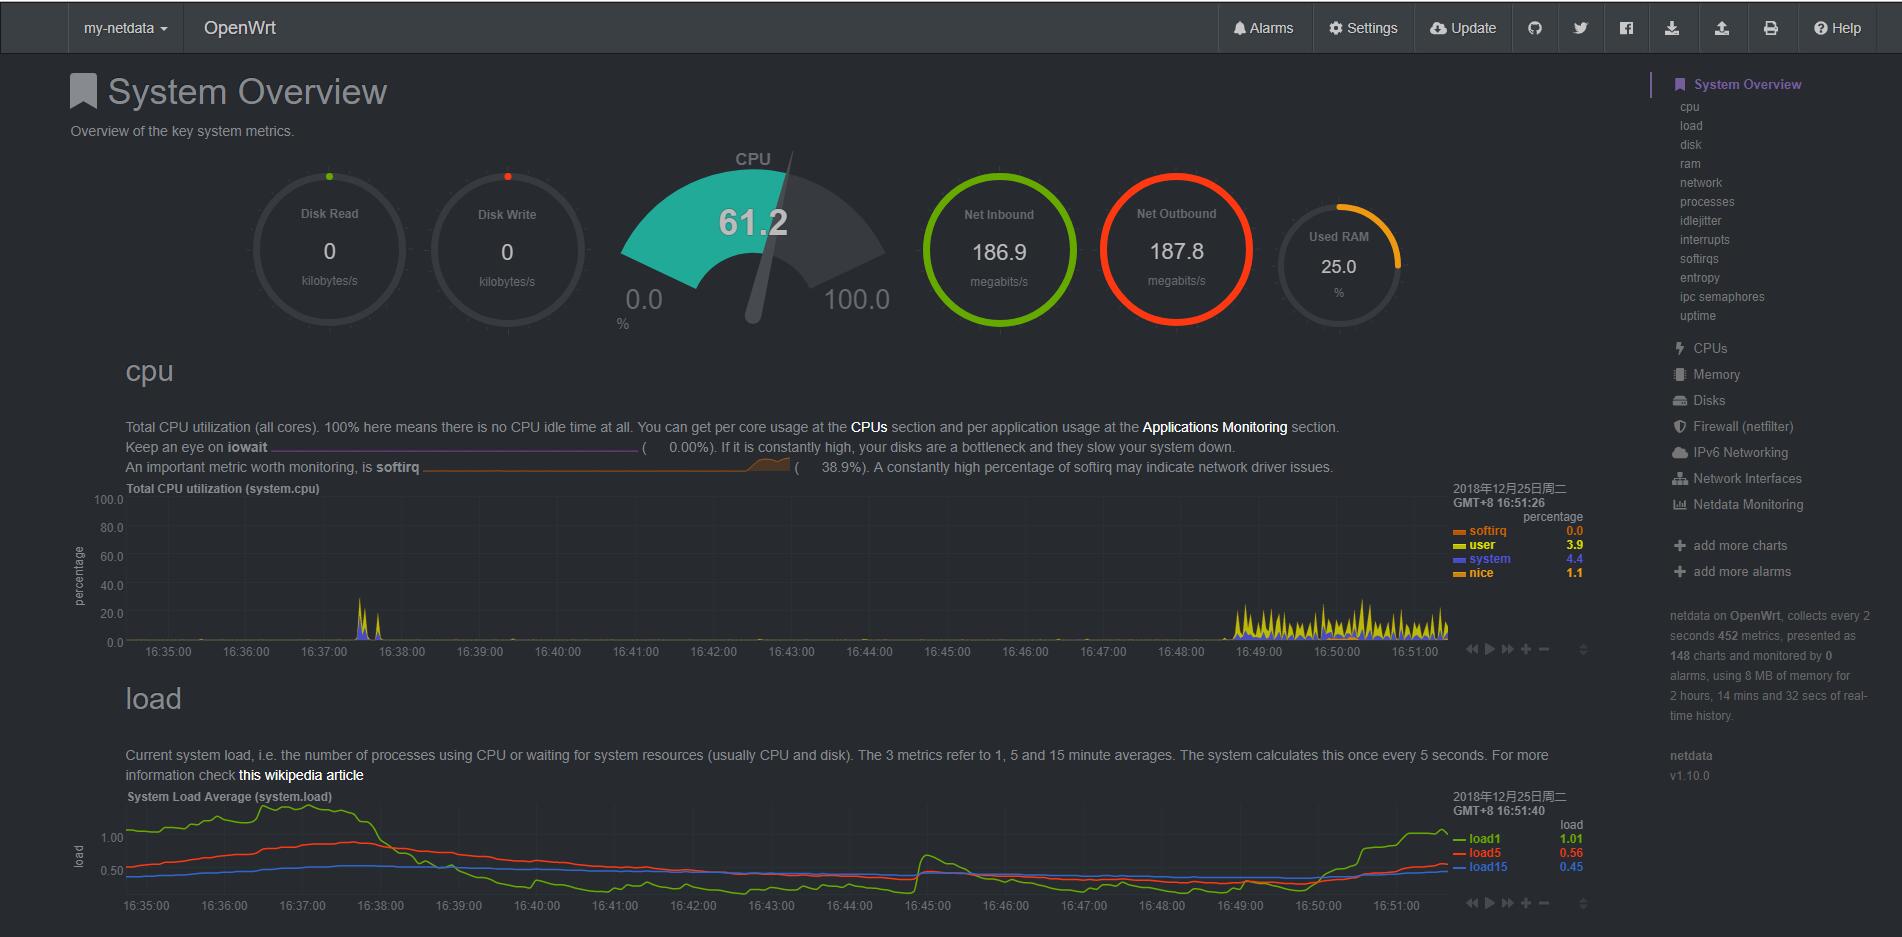Click the upload snapshot icon in navbar
Screen dimensions: 1902x937
(1722, 28)
